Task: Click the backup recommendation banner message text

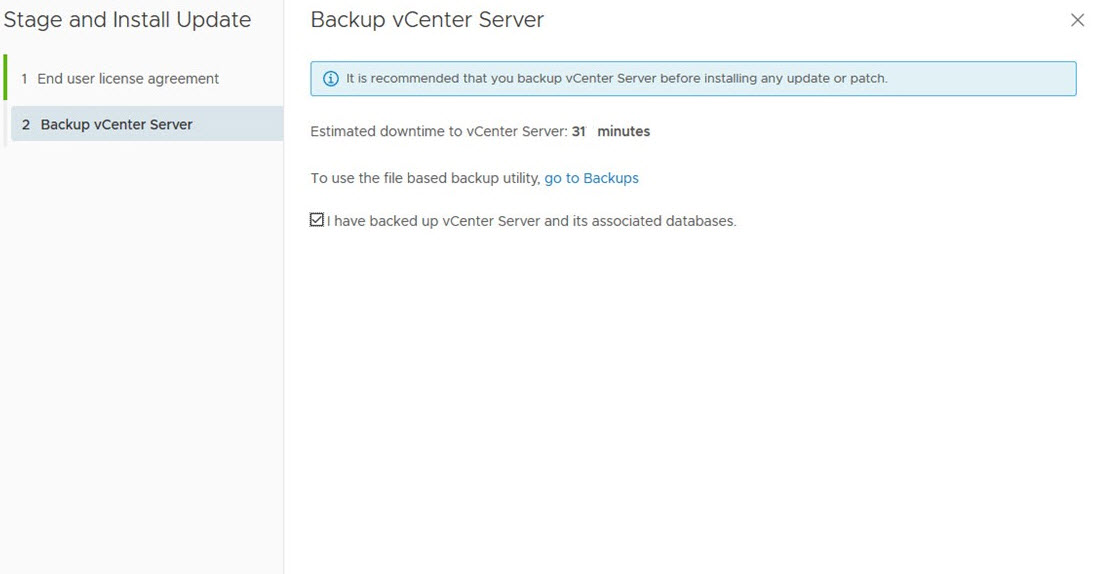Action: (x=616, y=78)
